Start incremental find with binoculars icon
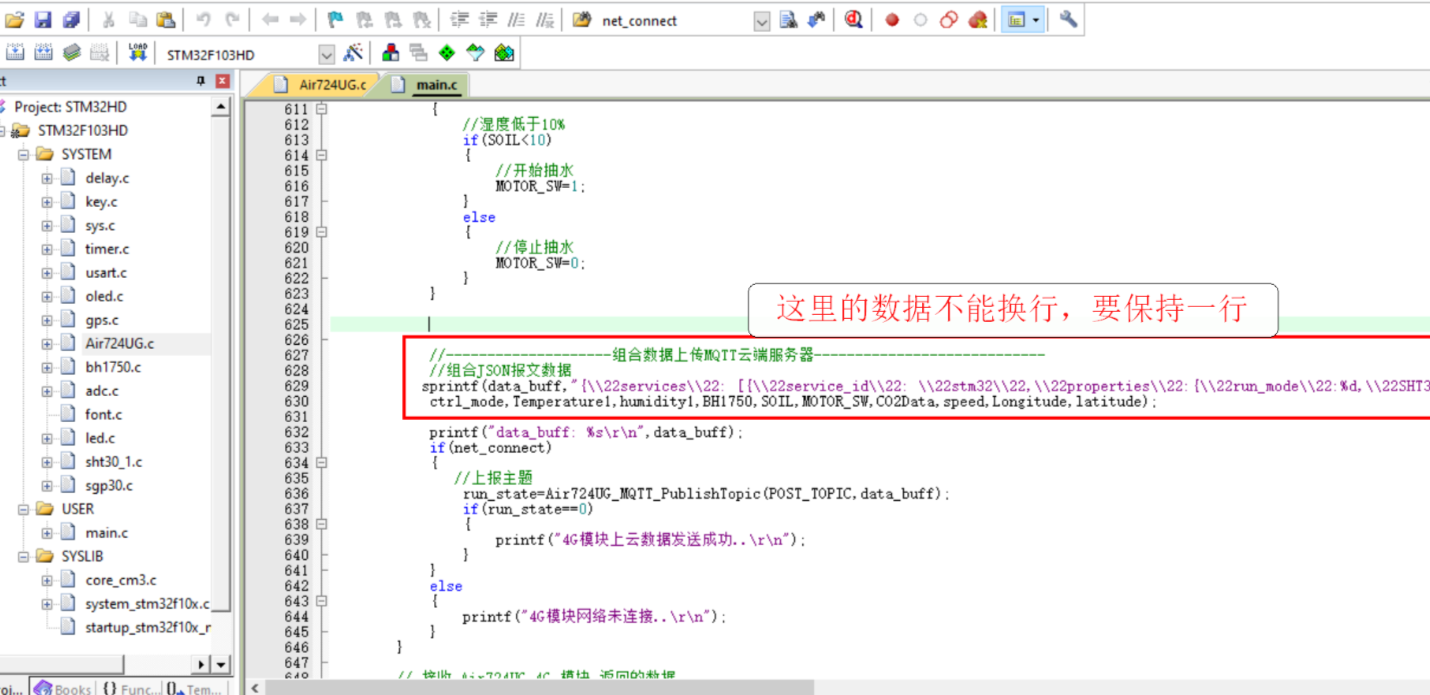 (x=816, y=20)
